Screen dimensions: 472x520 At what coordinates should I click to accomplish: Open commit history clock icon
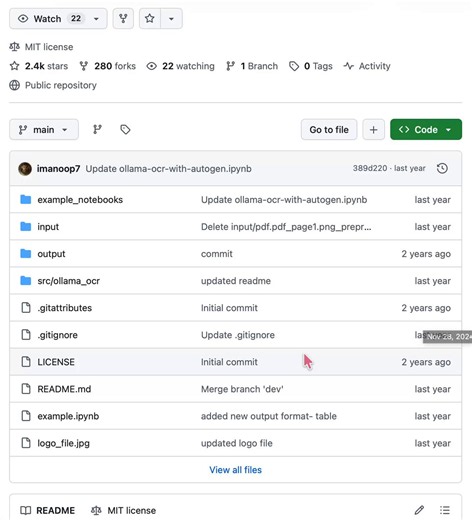coord(442,168)
